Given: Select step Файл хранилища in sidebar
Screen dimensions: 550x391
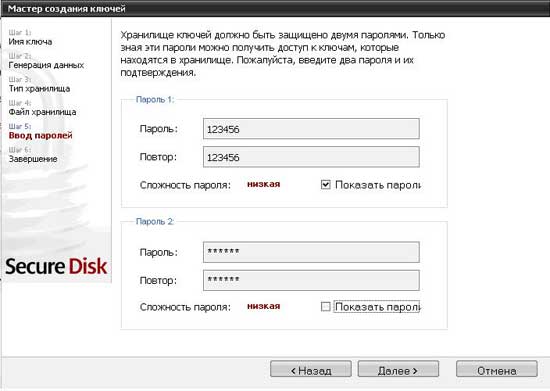Looking at the screenshot, I should click(x=42, y=112).
